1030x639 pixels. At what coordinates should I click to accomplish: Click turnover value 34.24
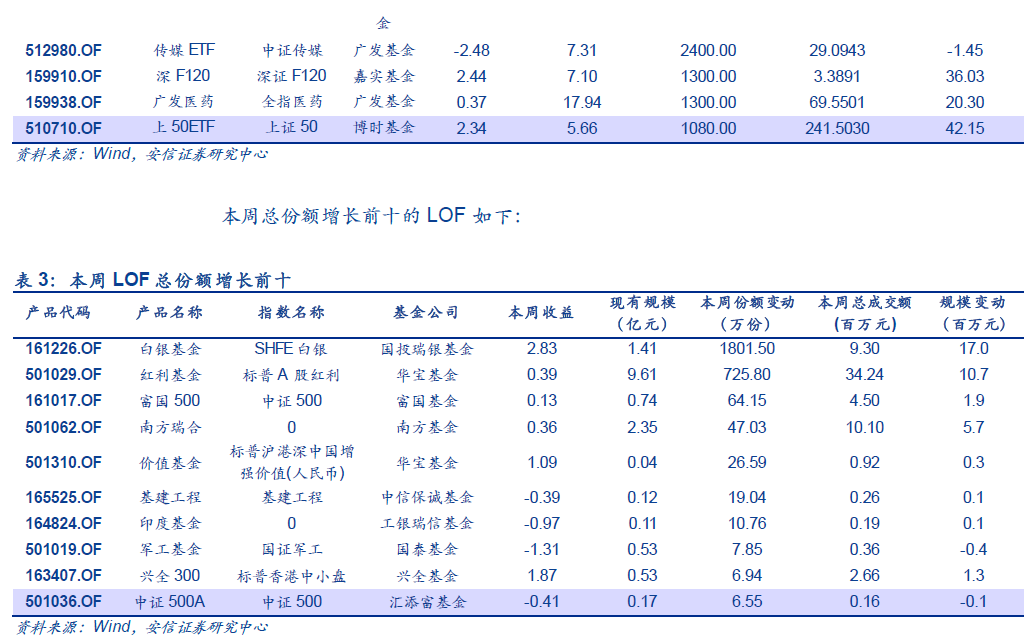point(864,375)
